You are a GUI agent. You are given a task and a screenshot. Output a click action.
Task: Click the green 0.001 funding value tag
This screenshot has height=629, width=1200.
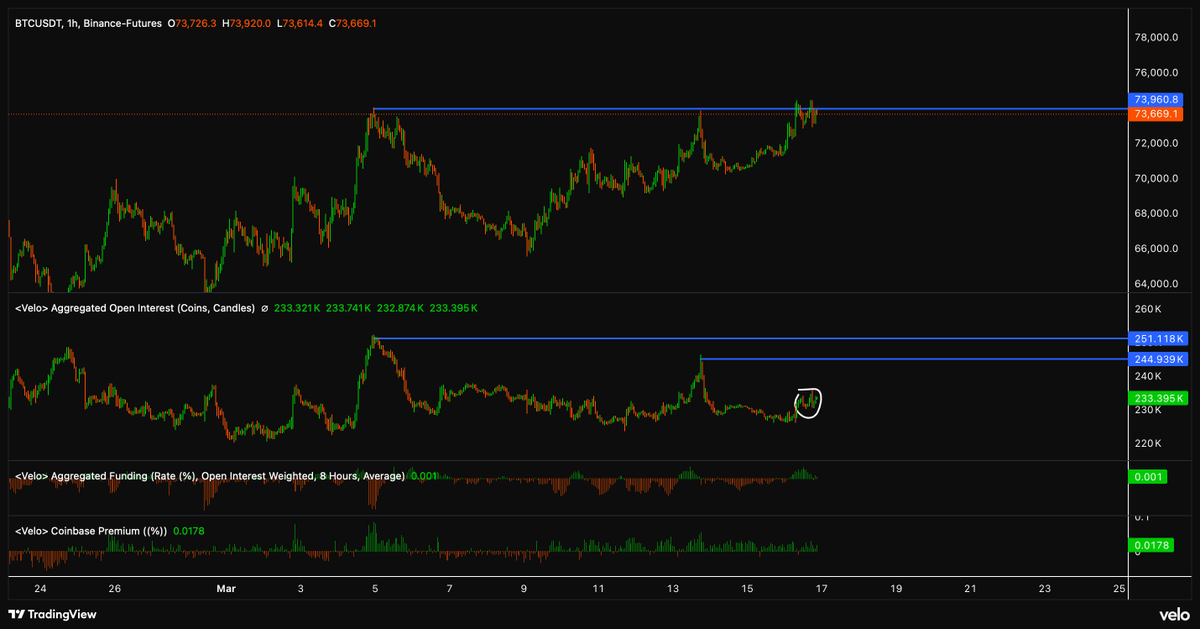click(1147, 476)
